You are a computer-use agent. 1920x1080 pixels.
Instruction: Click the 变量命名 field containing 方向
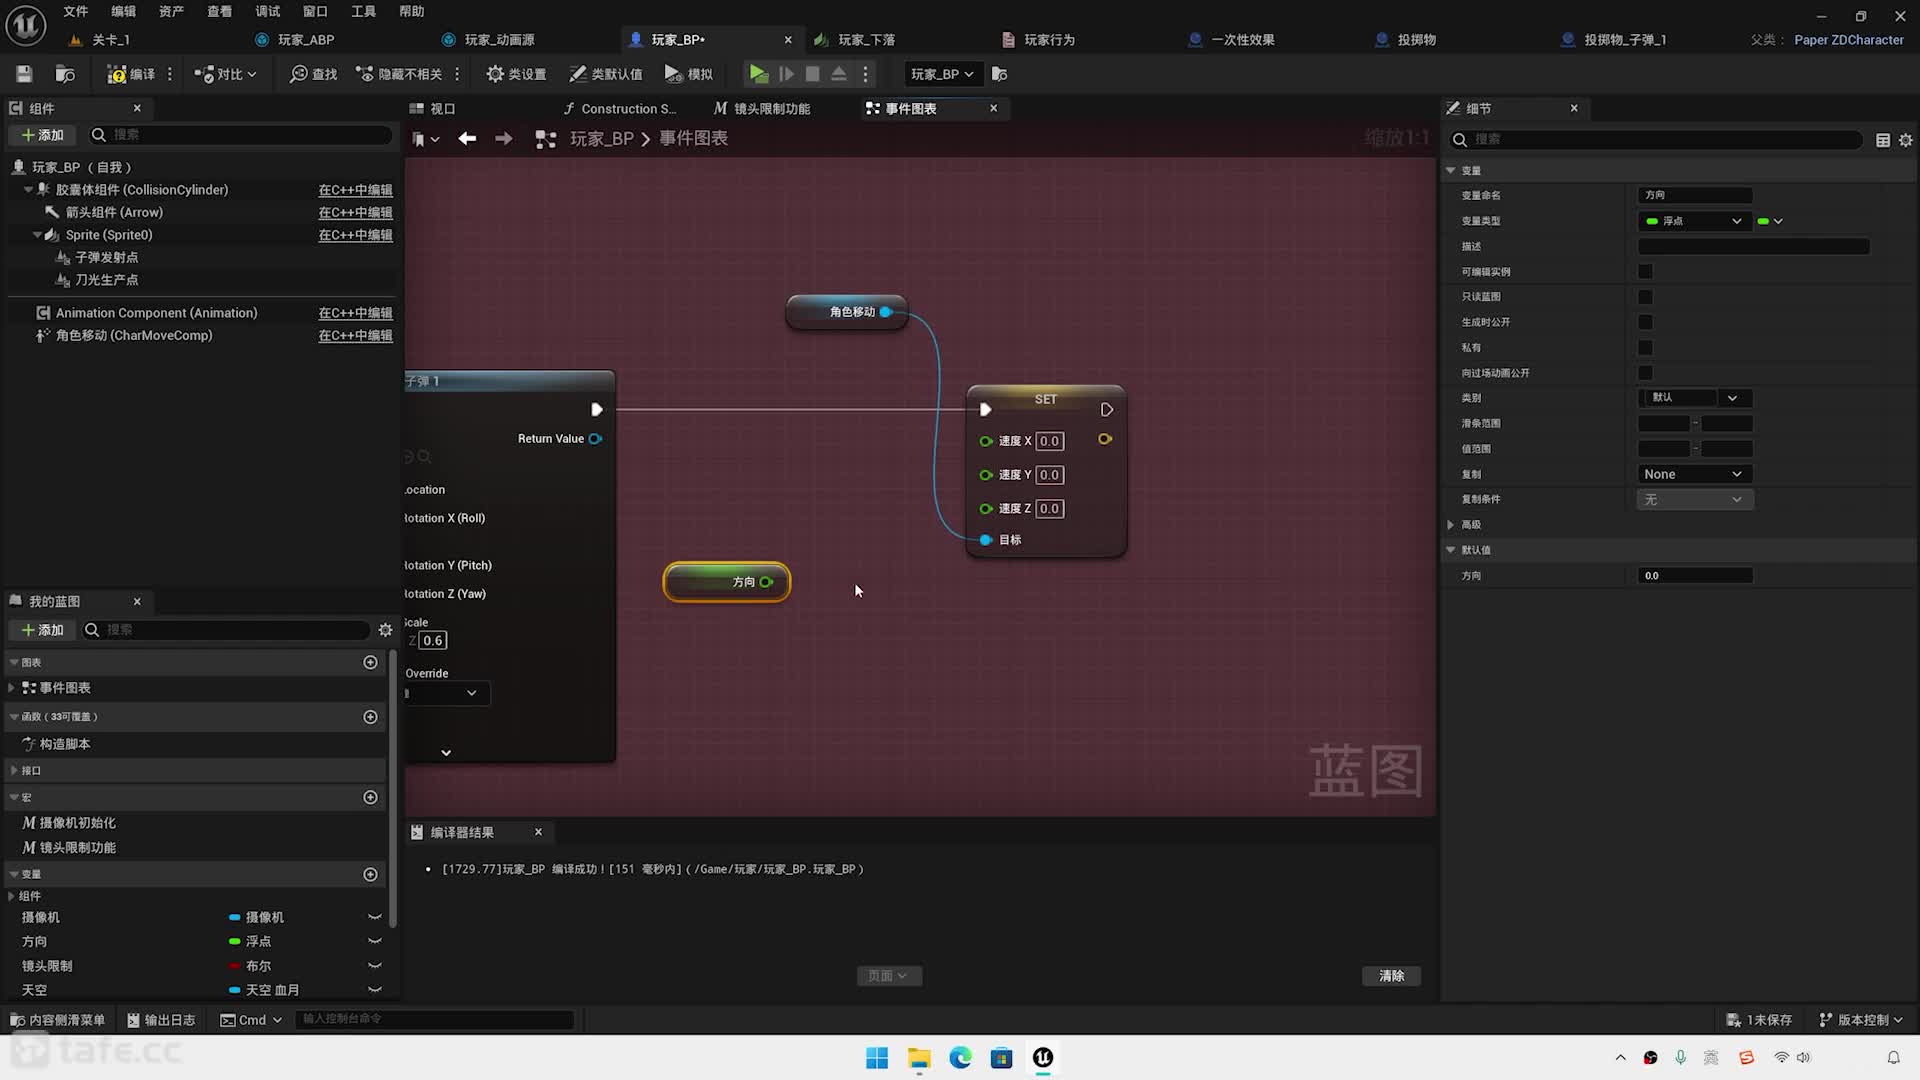[x=1695, y=195]
